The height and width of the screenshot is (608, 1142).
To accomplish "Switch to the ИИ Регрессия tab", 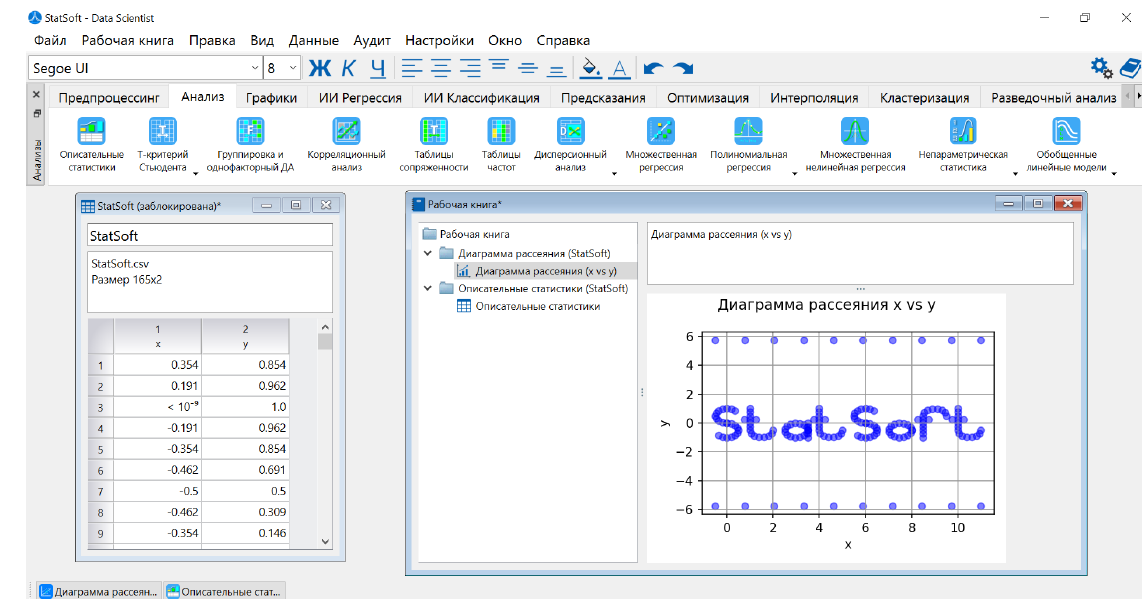I will pos(361,98).
